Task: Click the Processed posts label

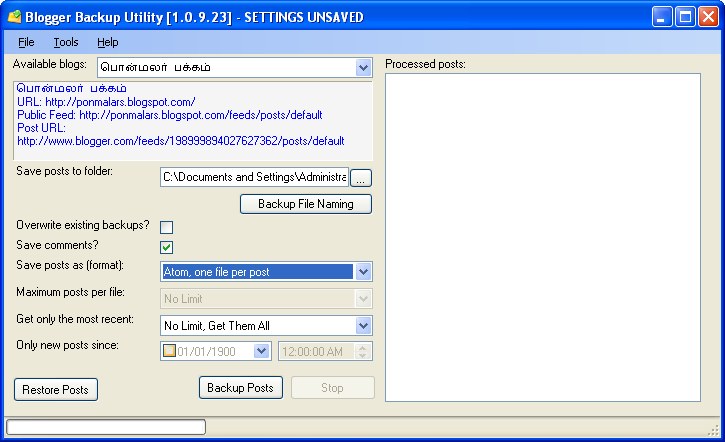Action: (425, 64)
